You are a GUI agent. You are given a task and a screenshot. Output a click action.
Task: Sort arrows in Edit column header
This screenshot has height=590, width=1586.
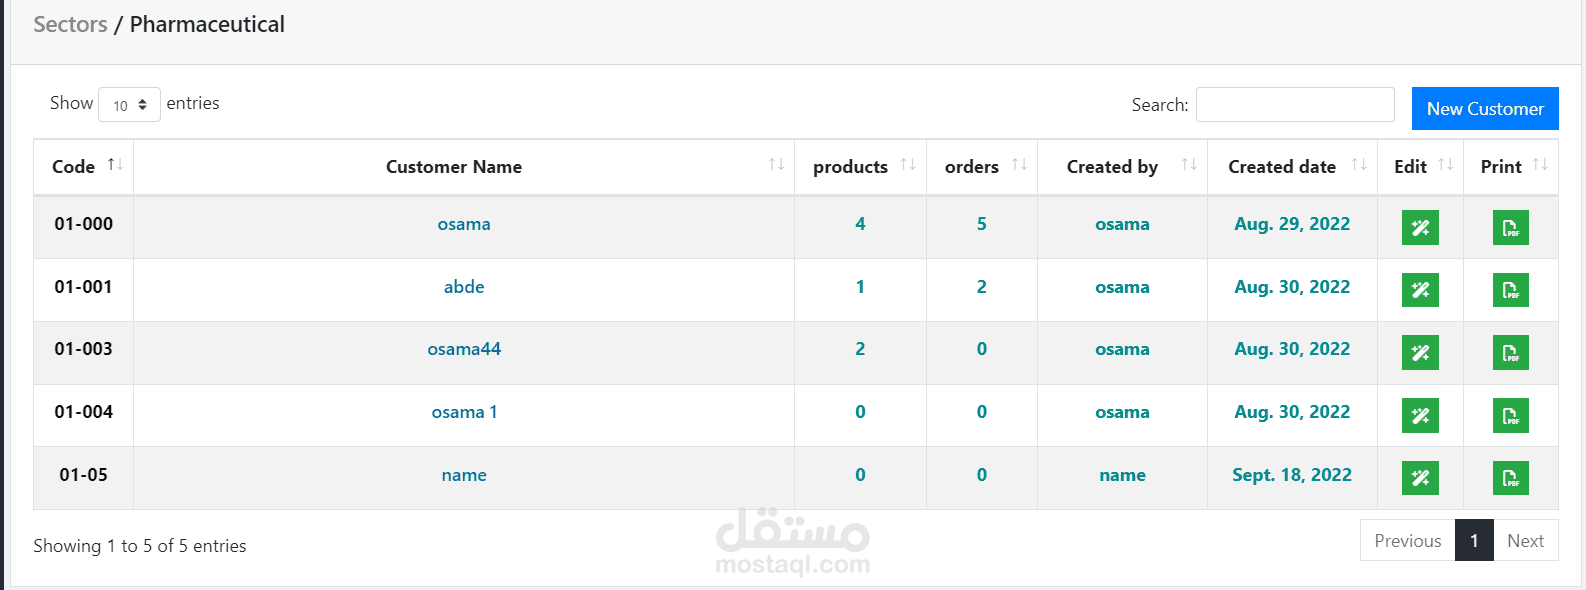(x=1446, y=165)
